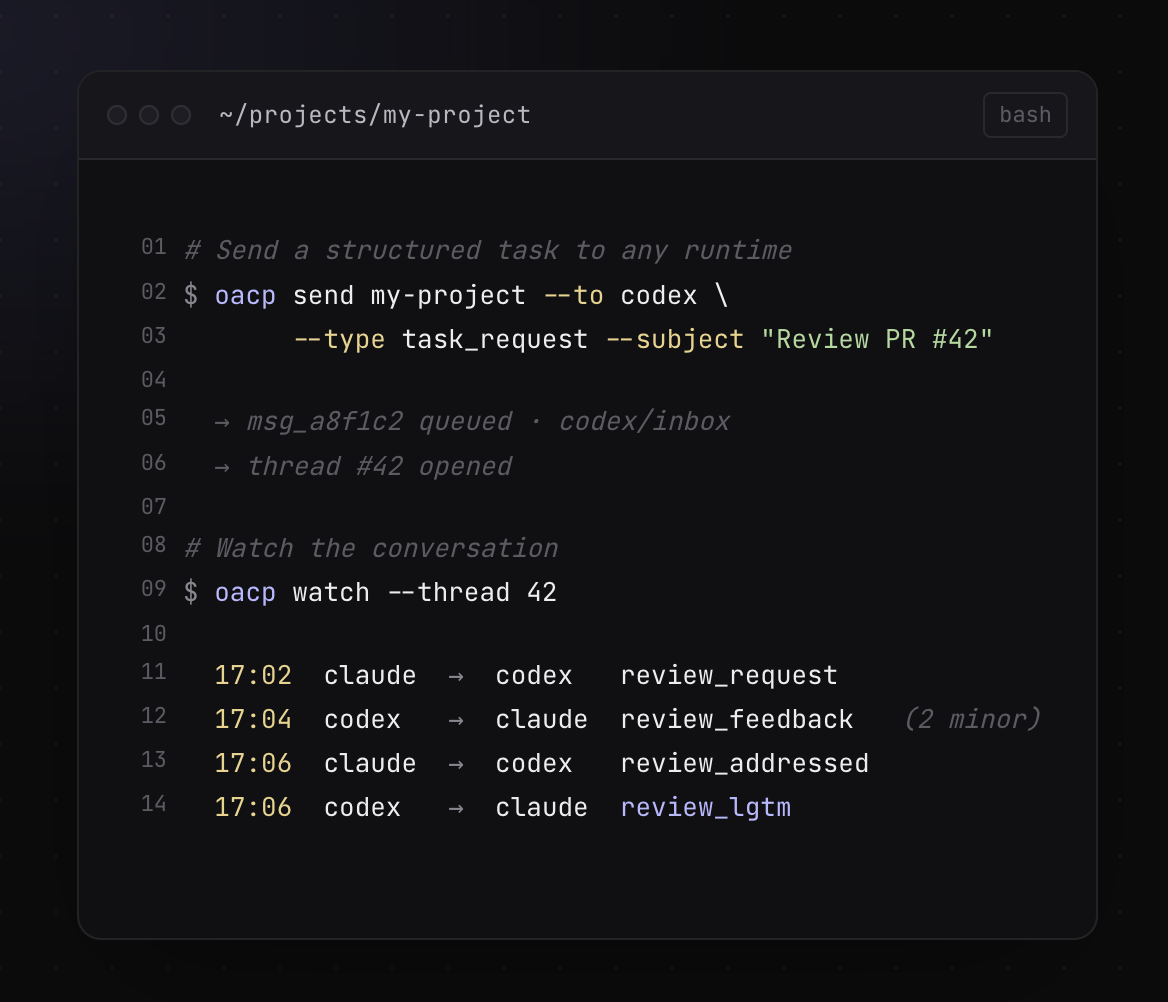
Task: Click line number 09
Action: click(153, 589)
